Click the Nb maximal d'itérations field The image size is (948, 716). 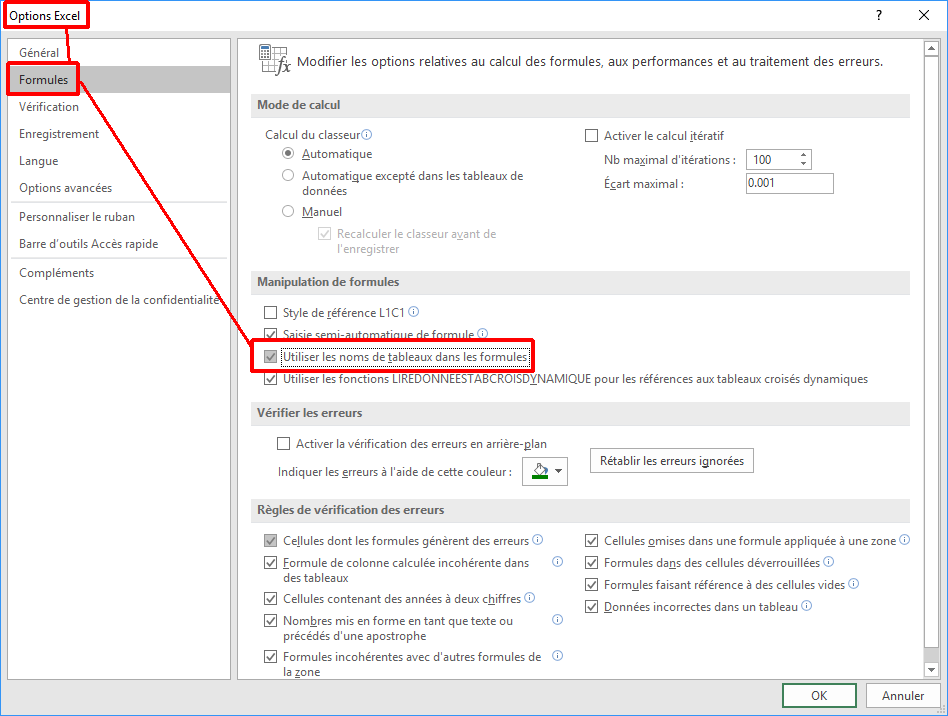772,160
